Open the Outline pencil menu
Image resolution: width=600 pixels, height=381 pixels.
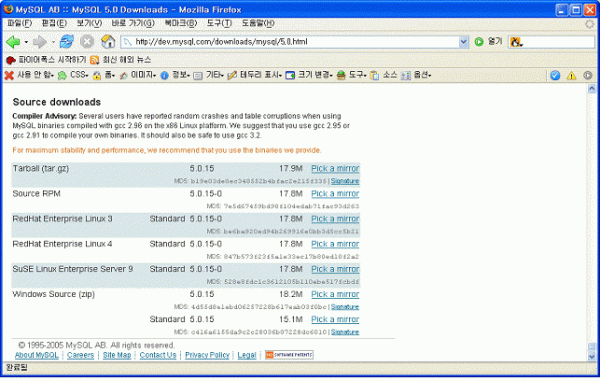tap(254, 75)
